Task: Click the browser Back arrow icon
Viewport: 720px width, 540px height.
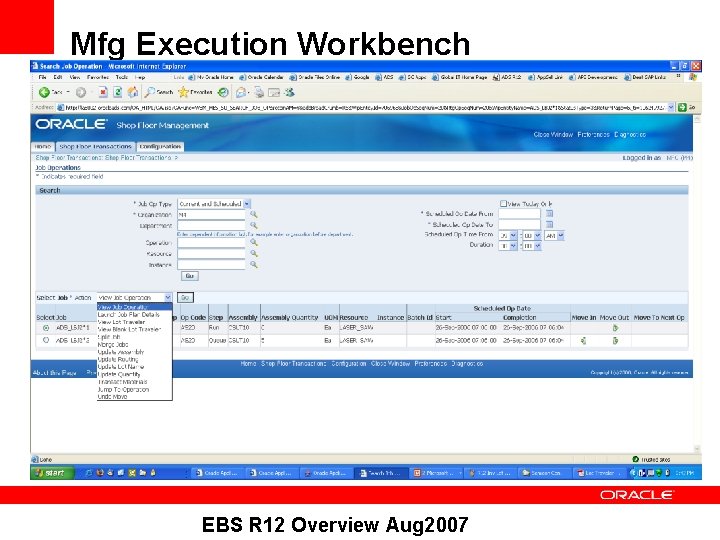Action: point(44,93)
